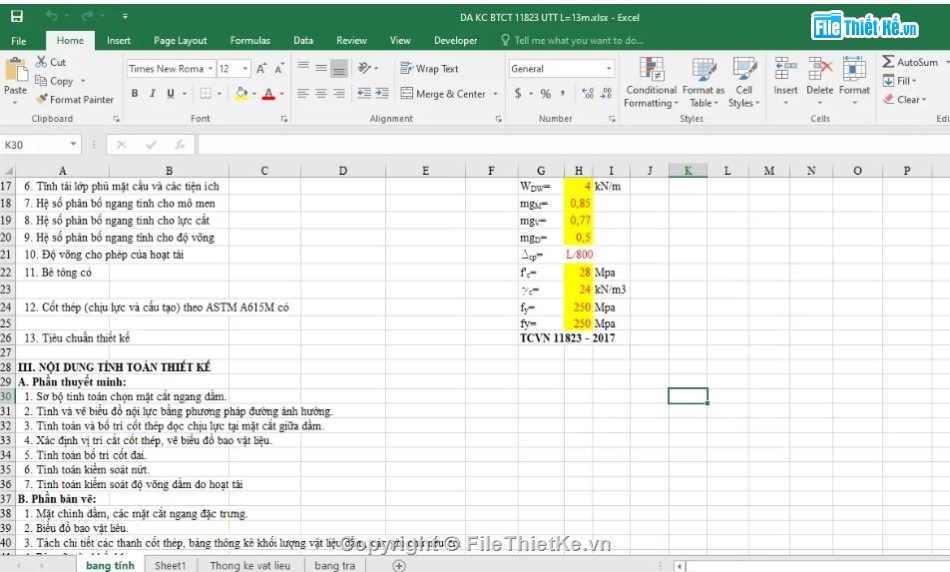Enable Wrap Text

pyautogui.click(x=430, y=68)
